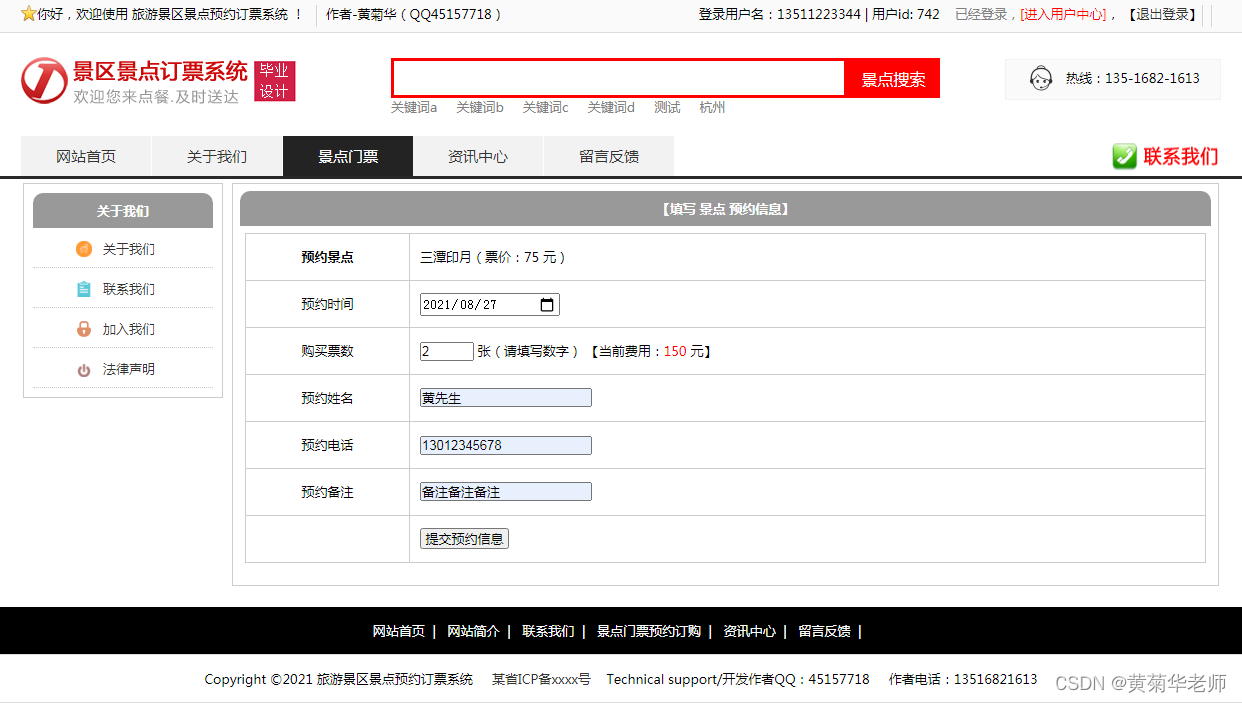Click the 景点搜索 search button

pos(893,79)
